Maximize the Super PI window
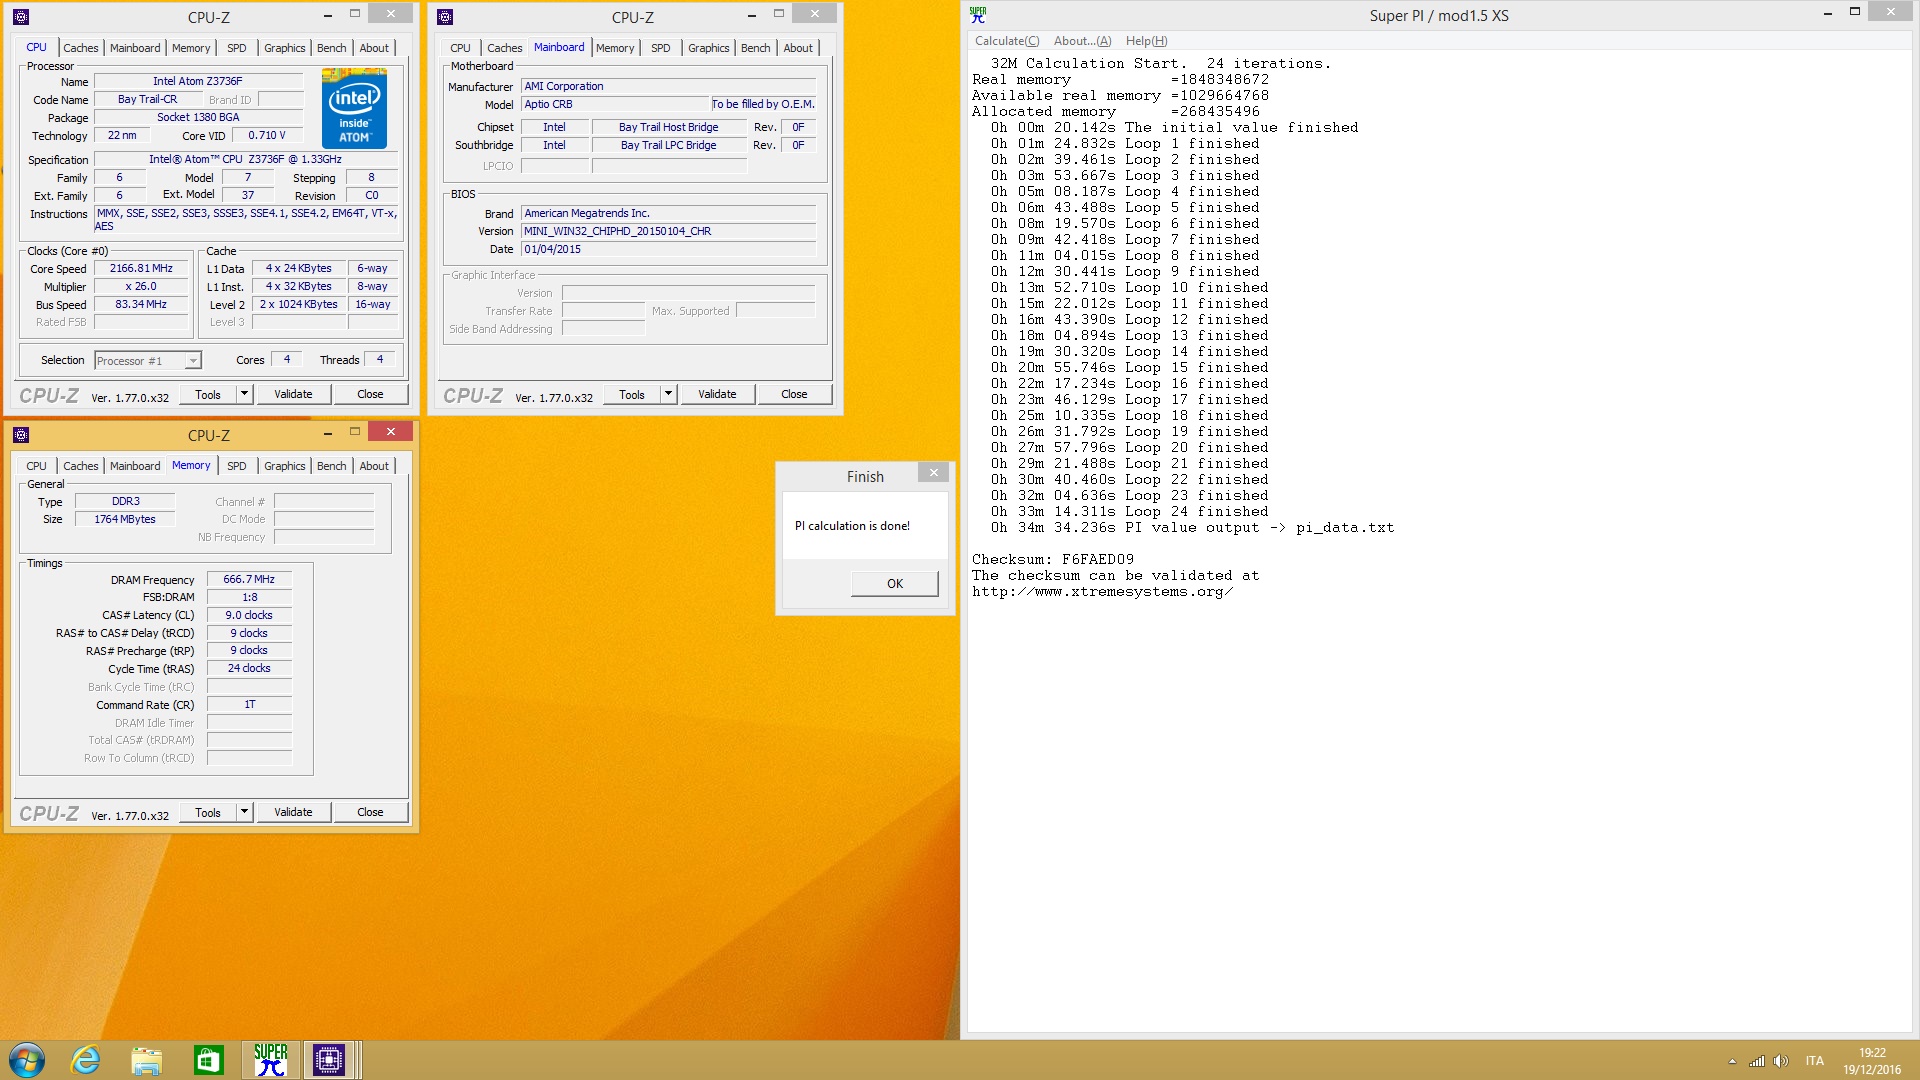1920x1080 pixels. [x=1855, y=12]
